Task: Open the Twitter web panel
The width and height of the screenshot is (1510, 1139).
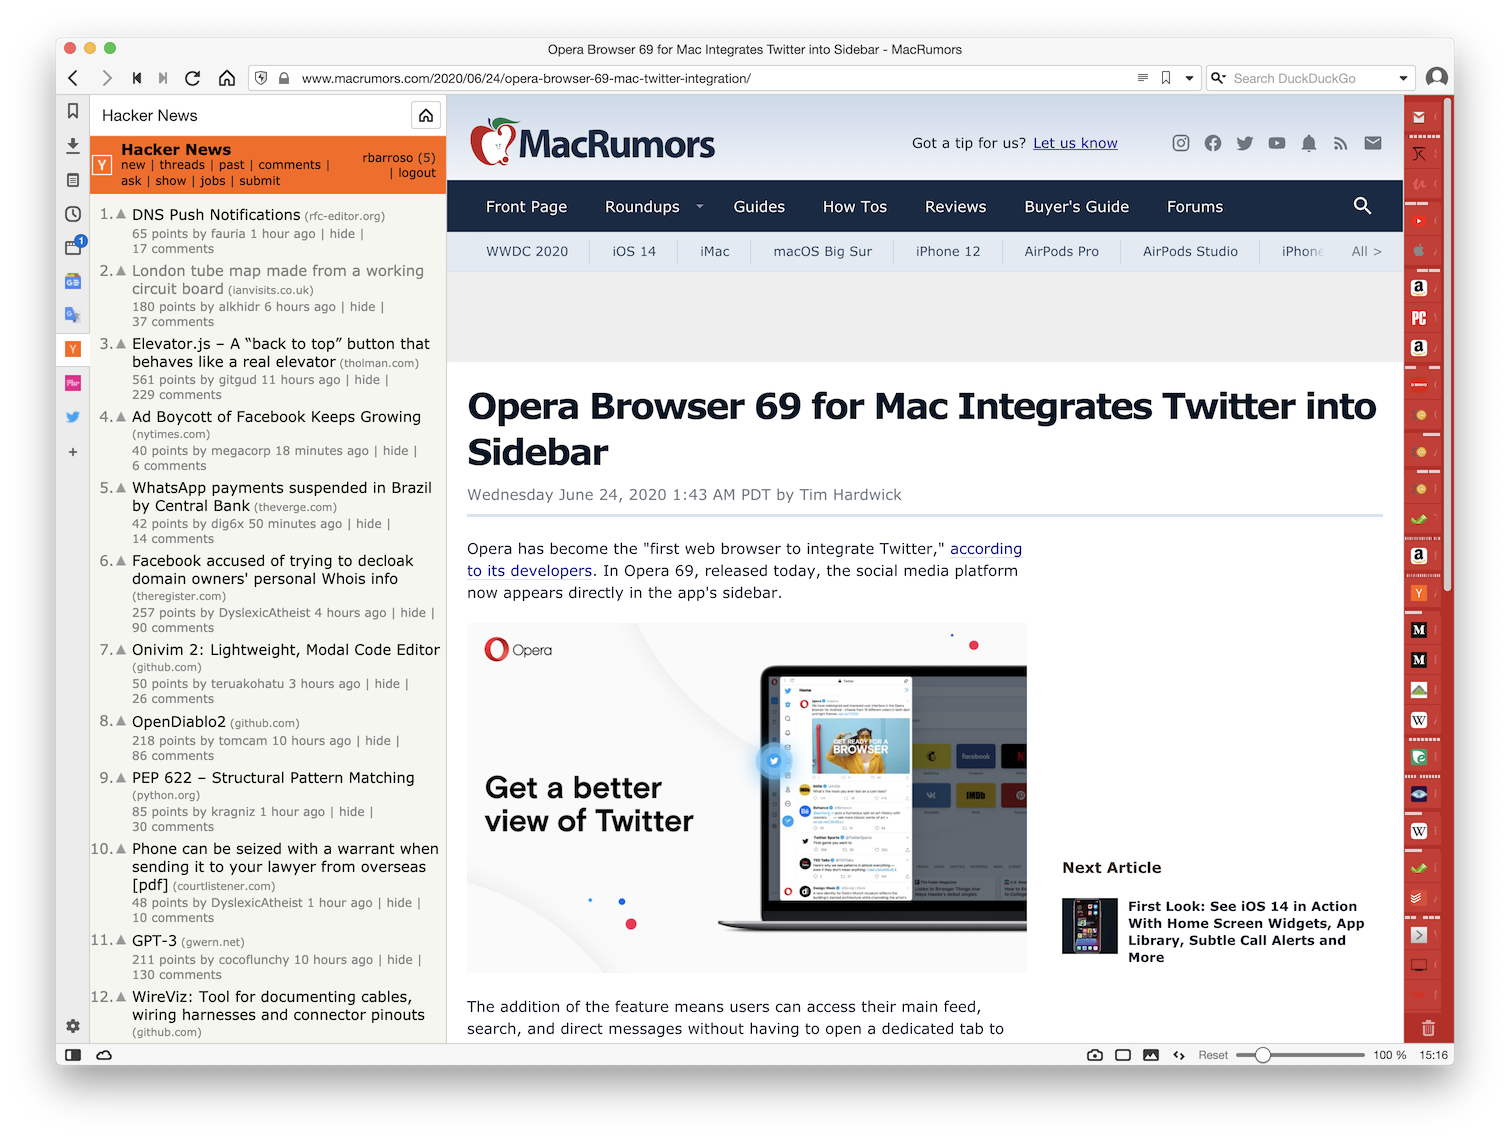Action: point(73,417)
